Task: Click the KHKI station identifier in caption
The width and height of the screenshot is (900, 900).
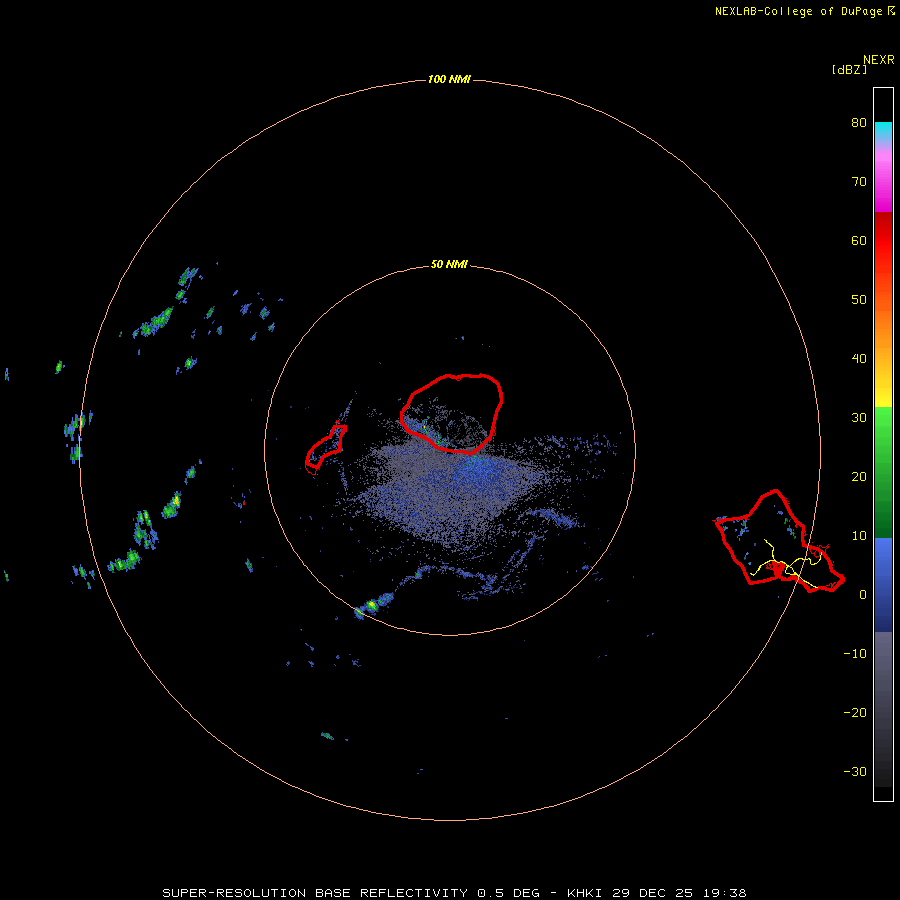Action: point(585,893)
